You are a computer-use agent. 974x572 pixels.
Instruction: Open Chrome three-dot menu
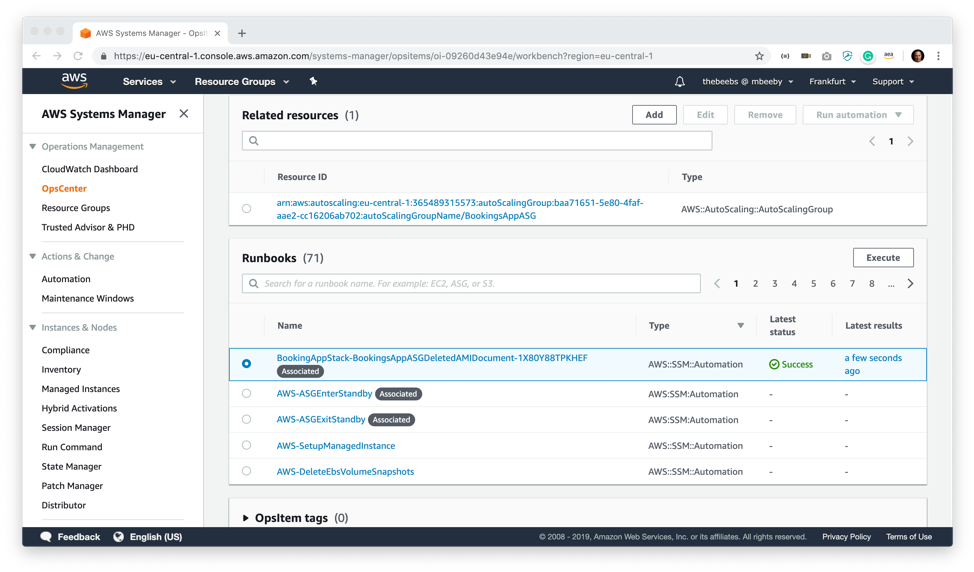[939, 56]
